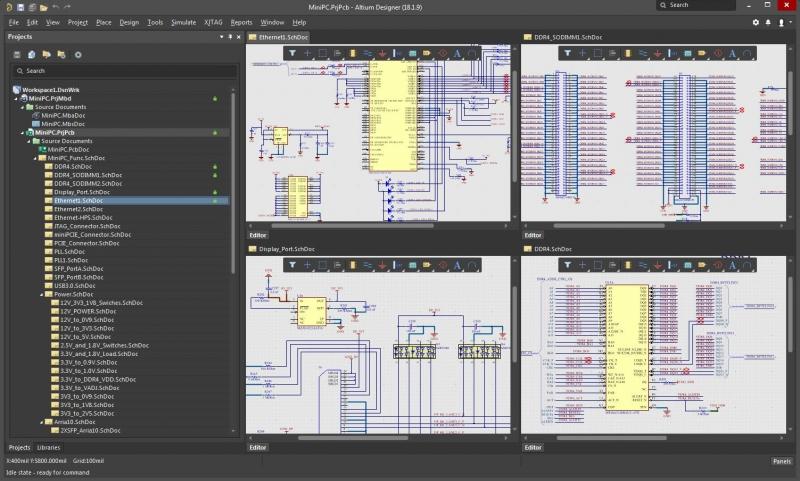This screenshot has height=481, width=800.
Task: Open the XJTAG menu
Action: click(x=213, y=22)
